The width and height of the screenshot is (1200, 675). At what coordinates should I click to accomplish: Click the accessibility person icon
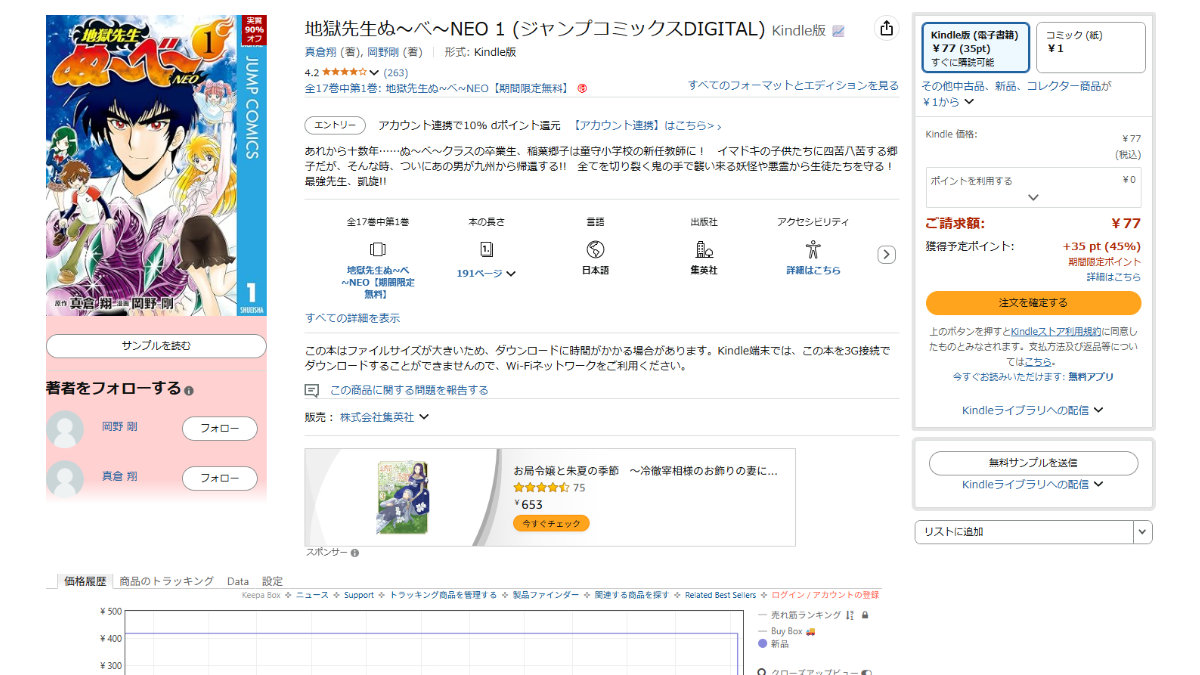click(813, 249)
